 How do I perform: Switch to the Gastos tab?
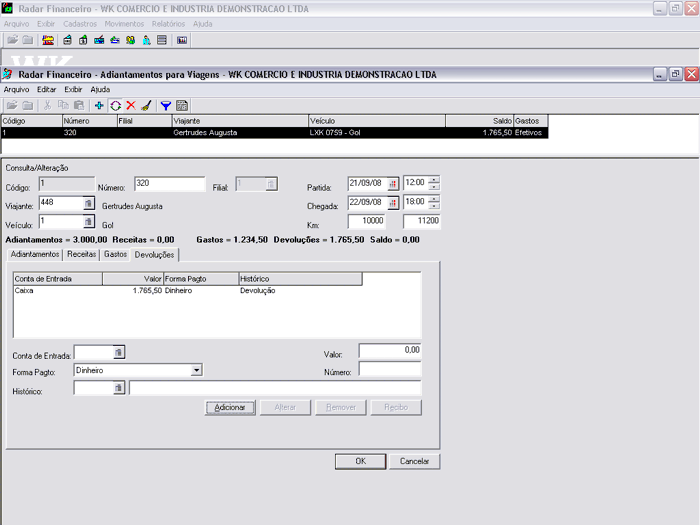coord(115,255)
